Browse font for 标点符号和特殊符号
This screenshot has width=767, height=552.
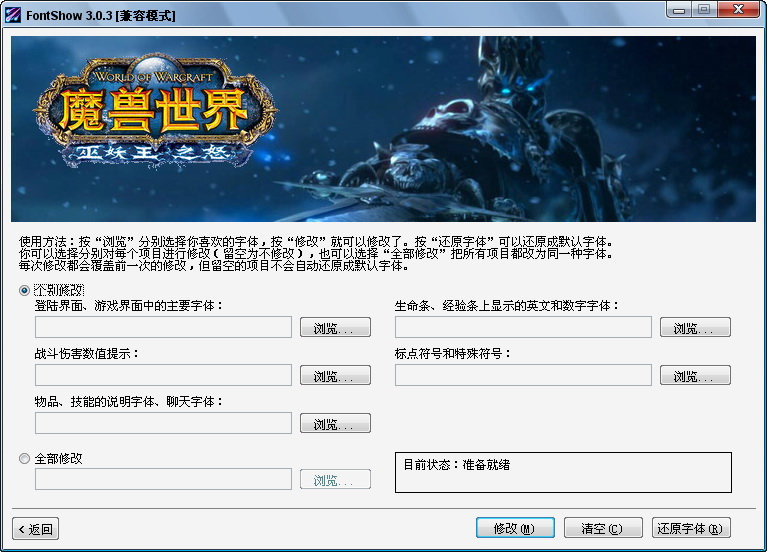(695, 375)
